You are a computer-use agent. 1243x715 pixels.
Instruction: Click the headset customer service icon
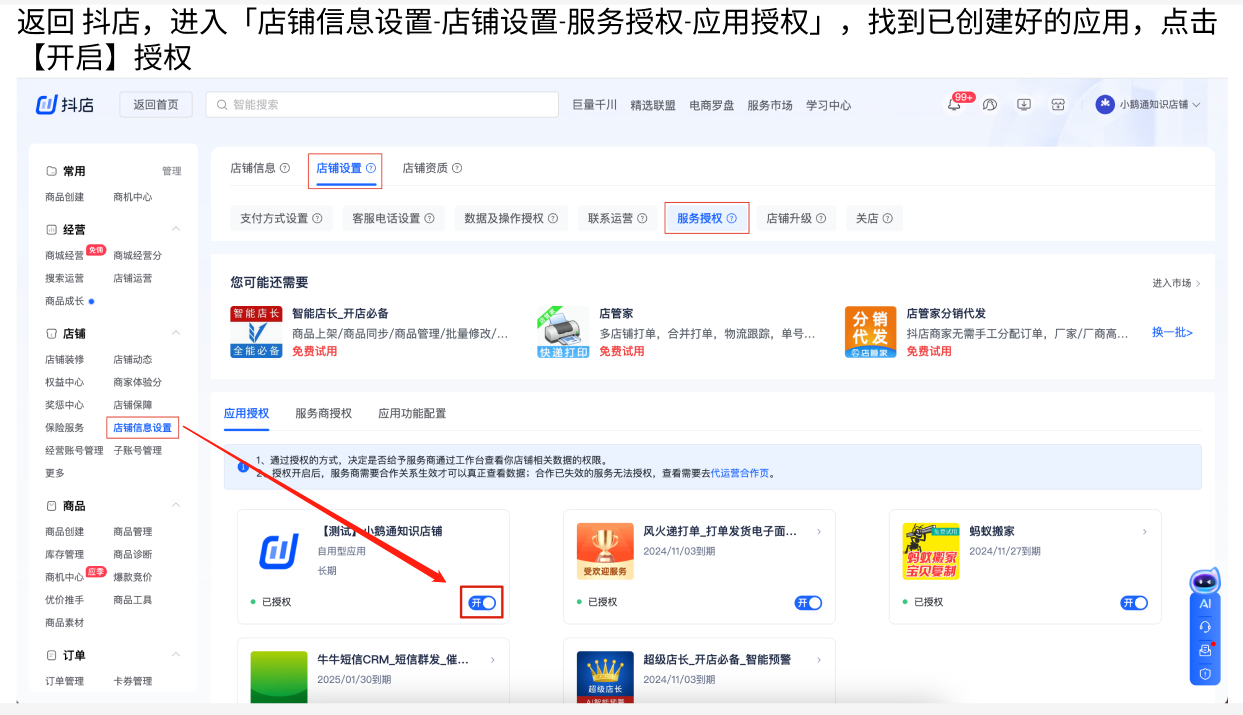pos(1205,627)
